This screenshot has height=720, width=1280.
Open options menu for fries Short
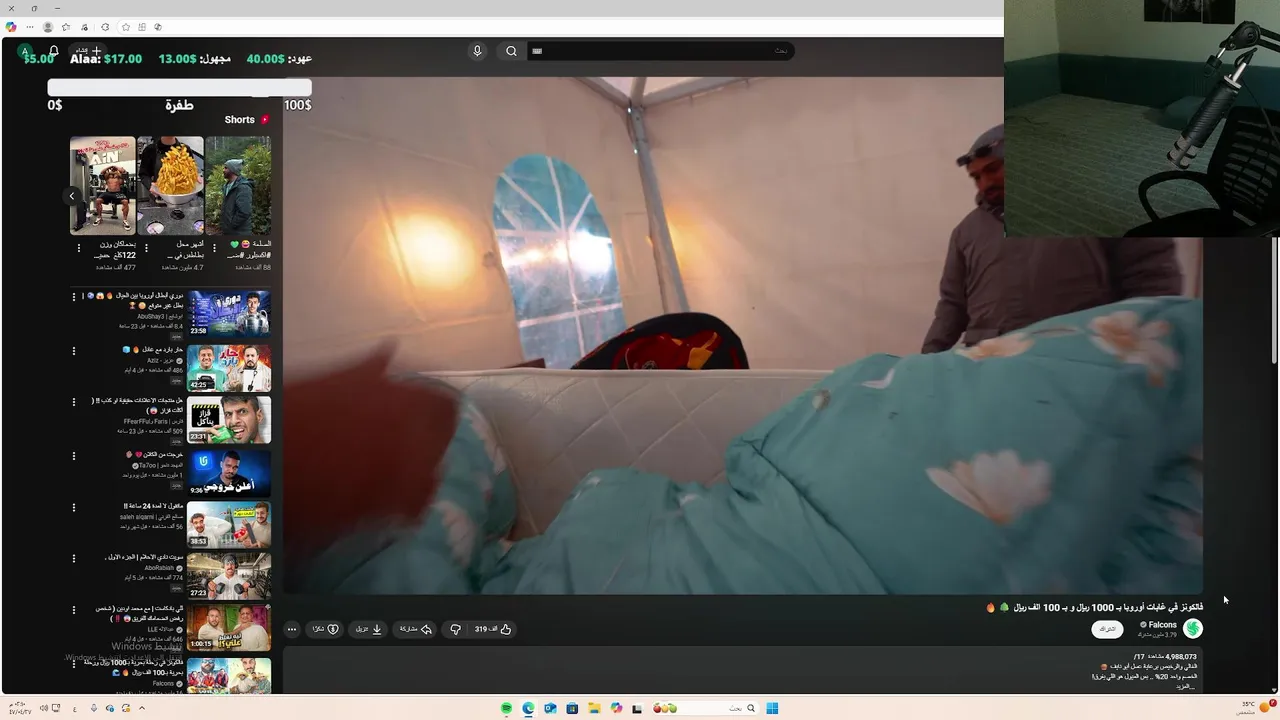click(x=146, y=247)
